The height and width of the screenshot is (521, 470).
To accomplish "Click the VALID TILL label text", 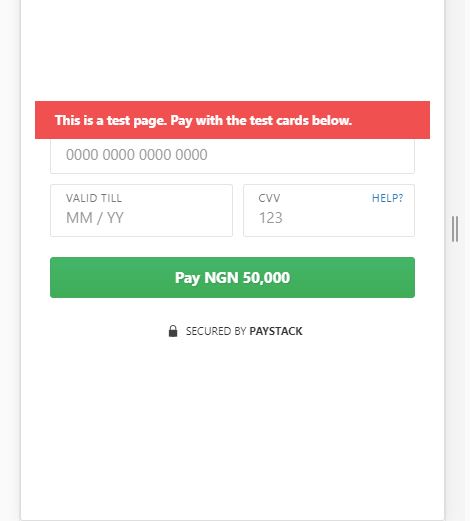I will point(94,198).
